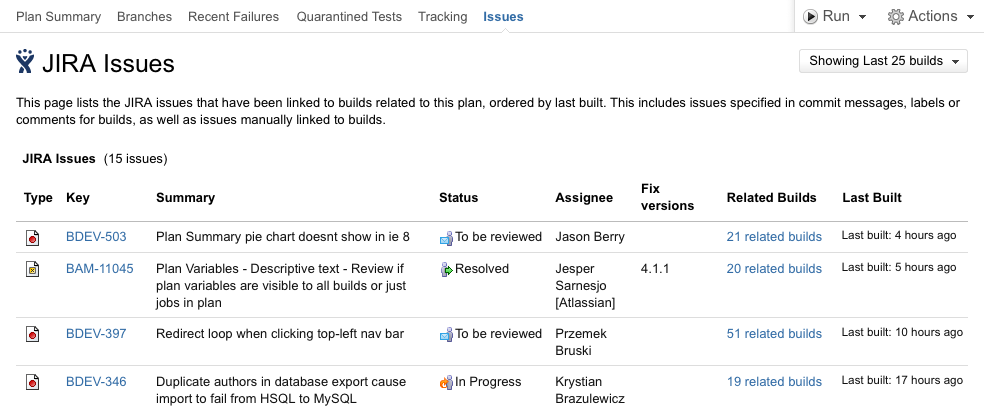Switch to the Plan Summary tab
This screenshot has height=413, width=984.
[x=58, y=17]
